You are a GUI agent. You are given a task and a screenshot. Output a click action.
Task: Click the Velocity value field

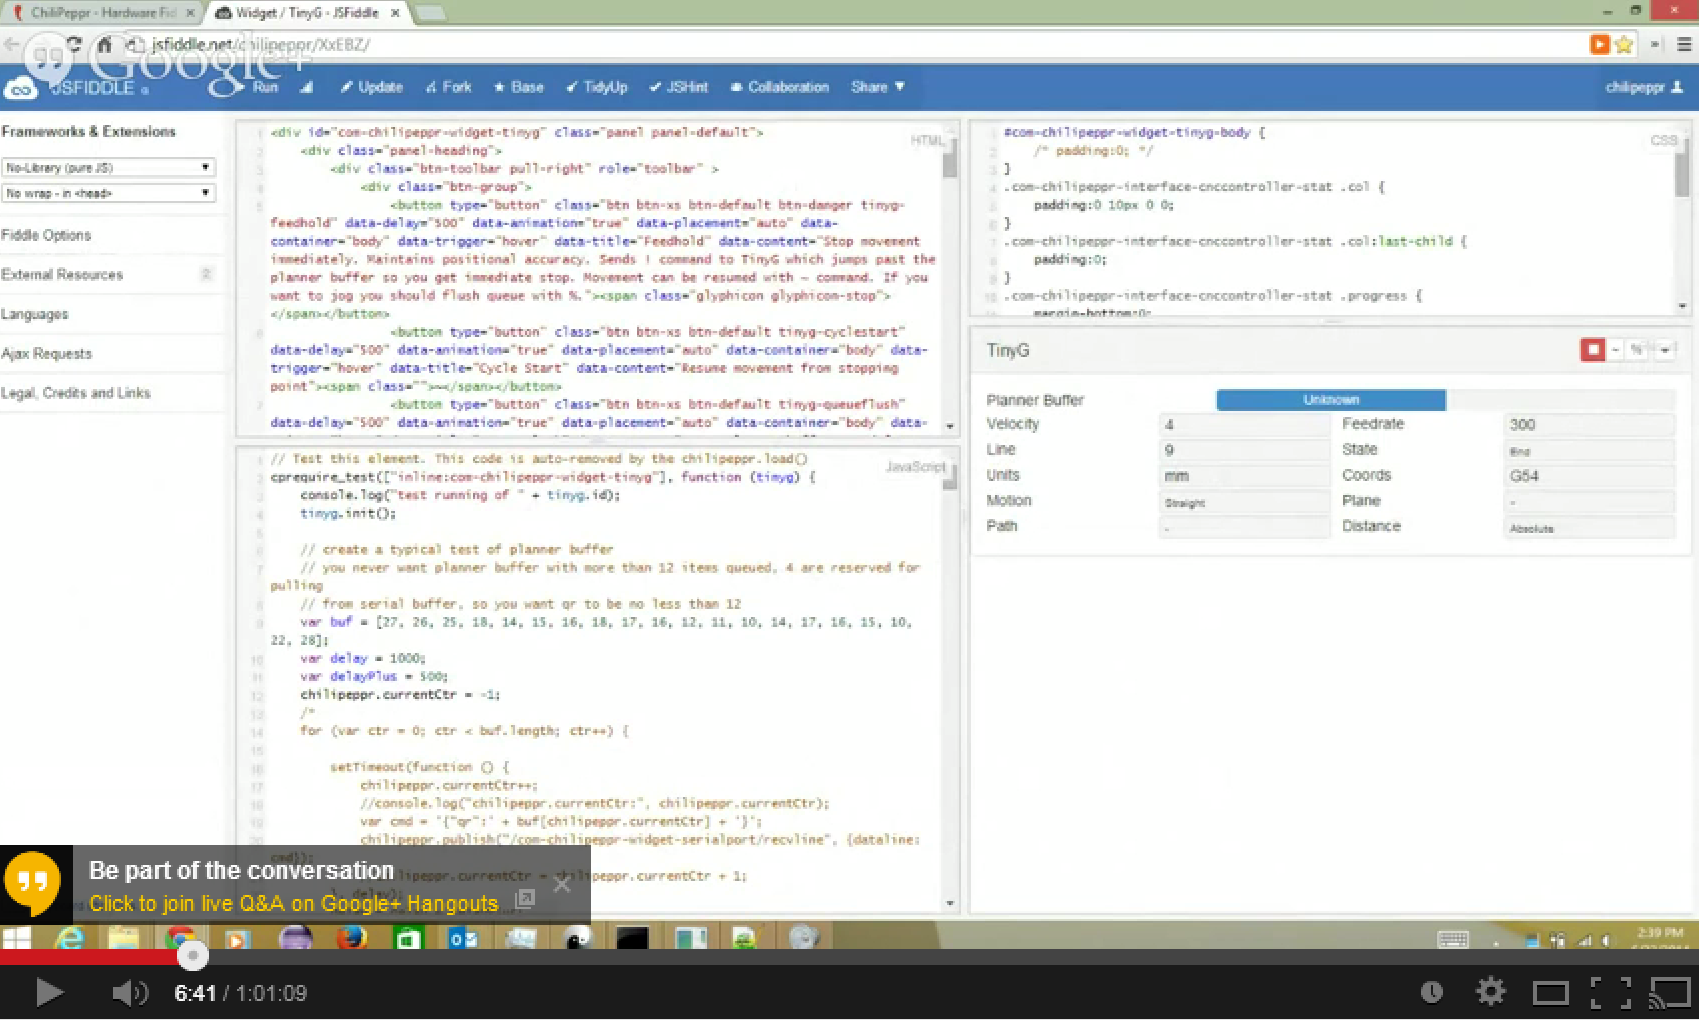pyautogui.click(x=1244, y=425)
